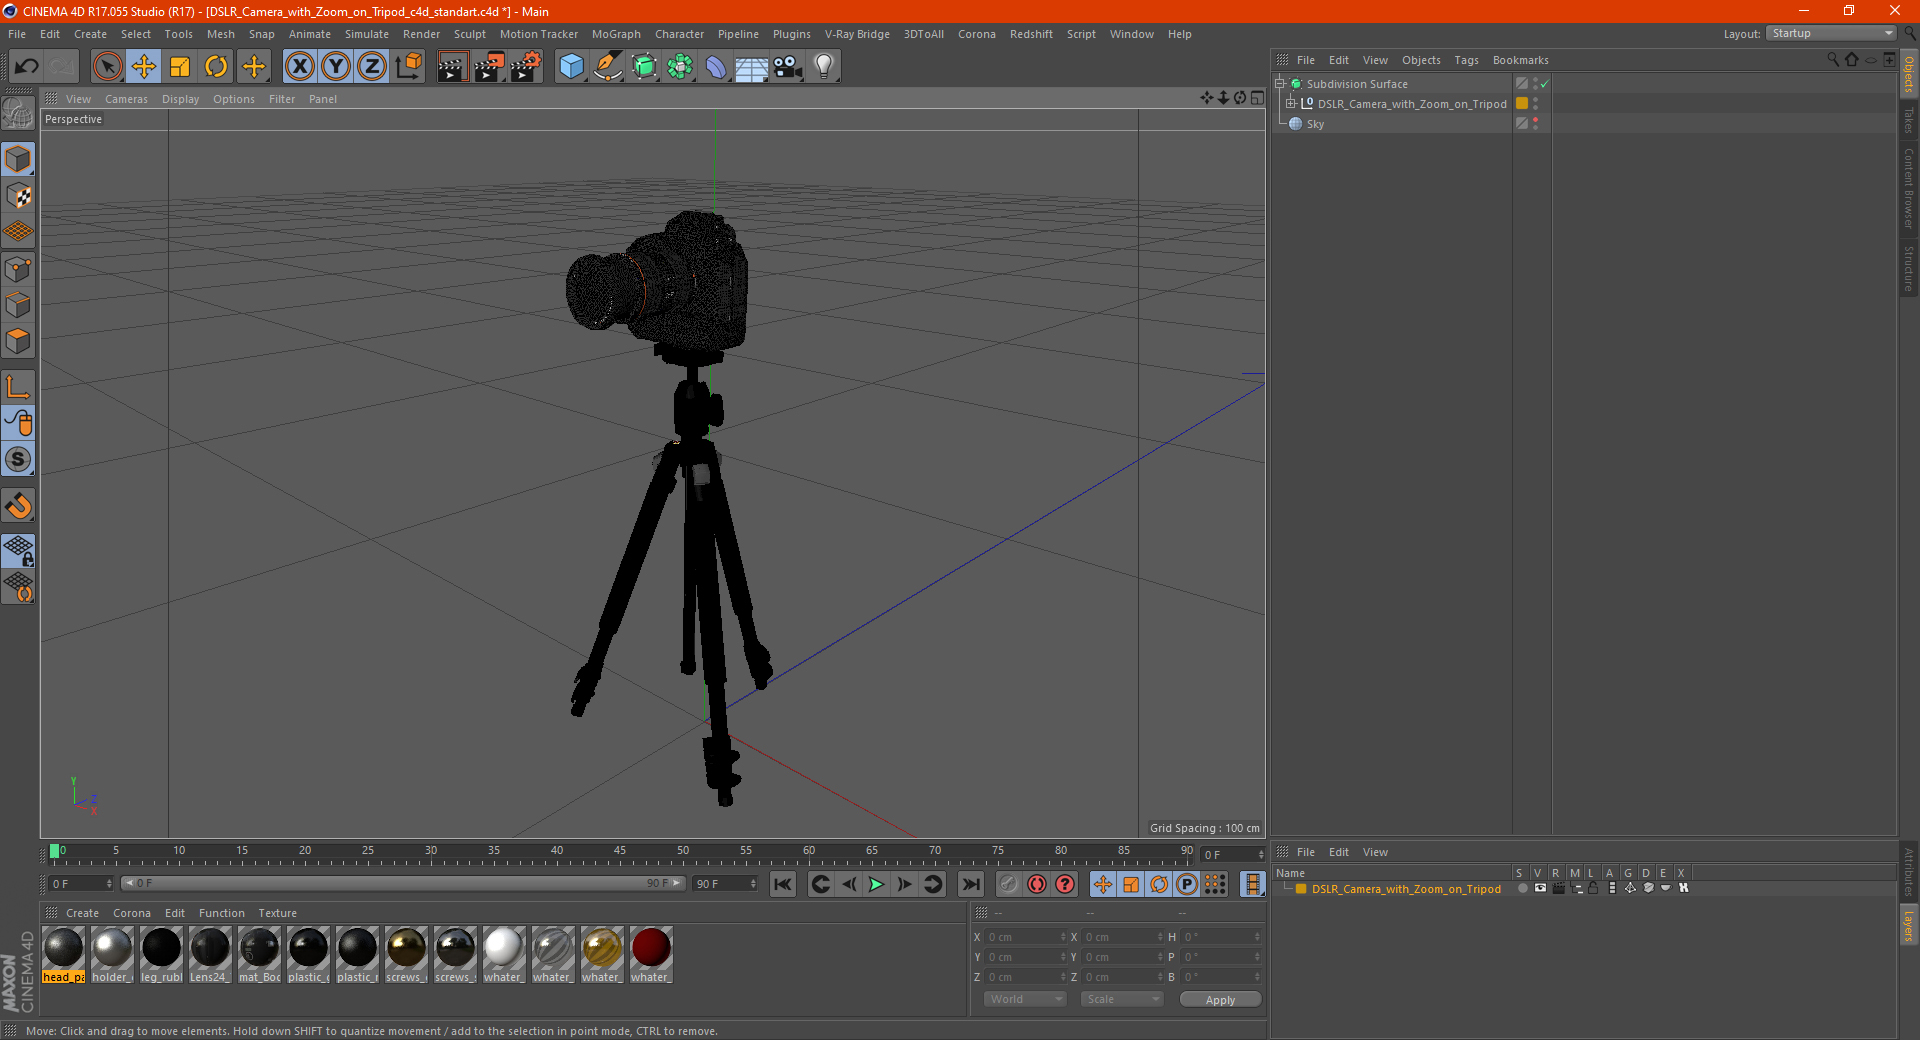Add a Light object
This screenshot has width=1920, height=1040.
824,67
